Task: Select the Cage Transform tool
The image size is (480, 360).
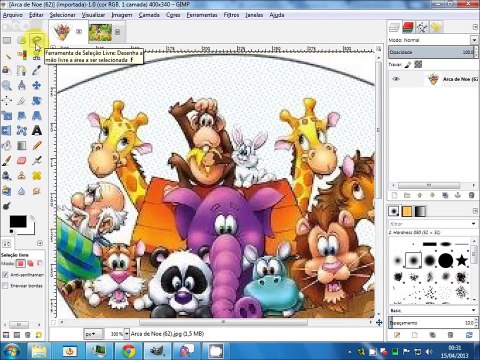Action: pyautogui.click(x=22, y=130)
